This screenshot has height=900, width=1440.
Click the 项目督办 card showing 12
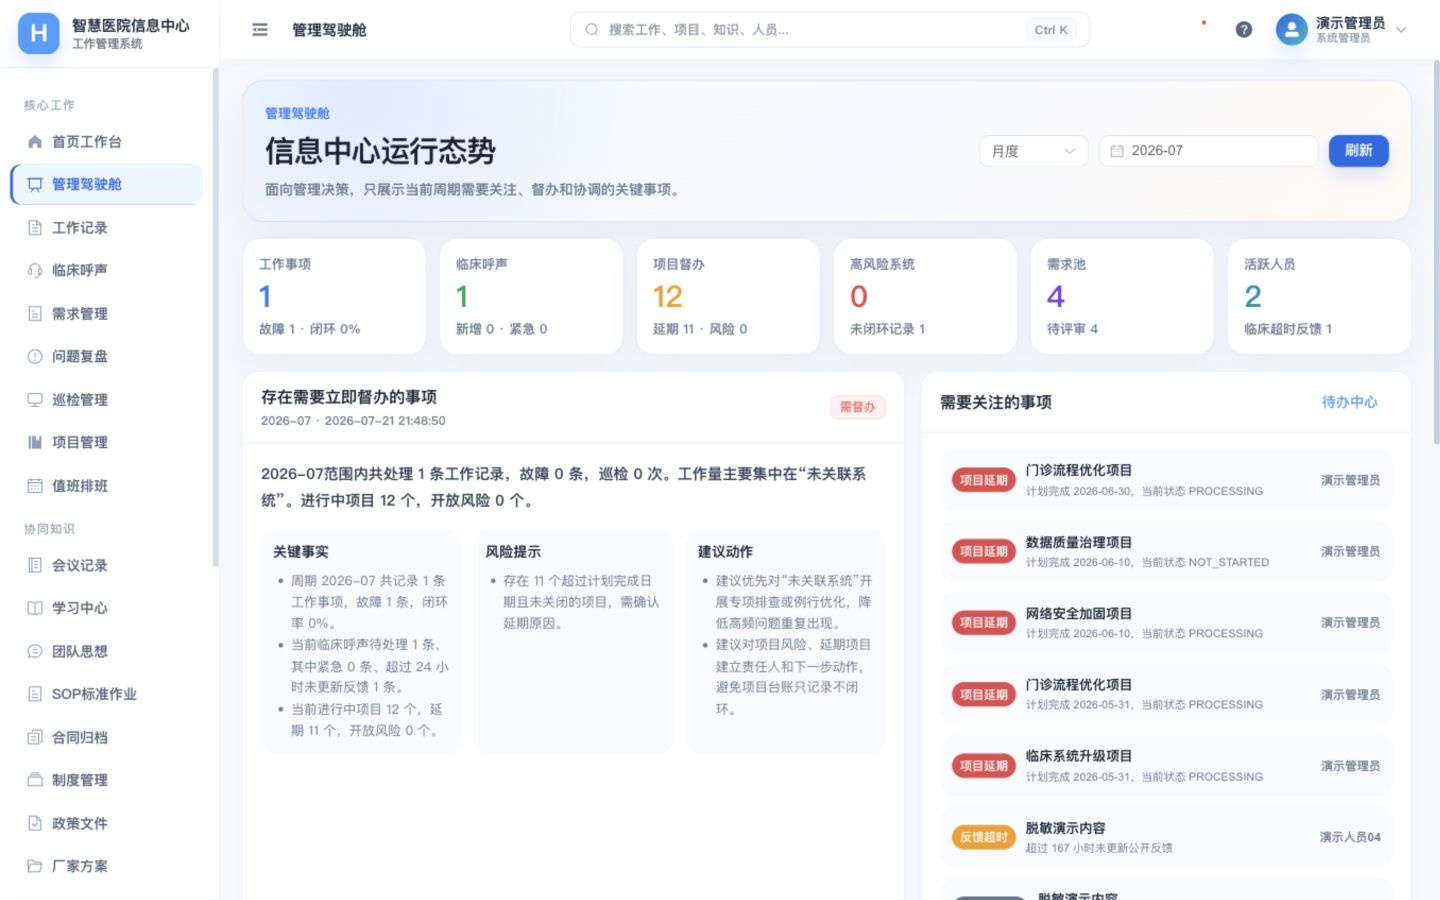click(x=728, y=296)
